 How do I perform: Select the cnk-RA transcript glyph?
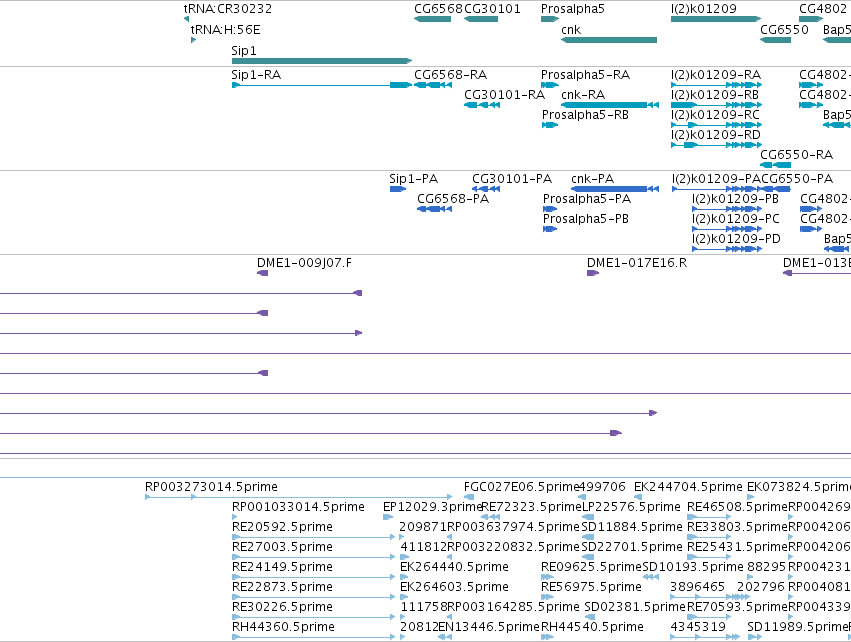[610, 105]
